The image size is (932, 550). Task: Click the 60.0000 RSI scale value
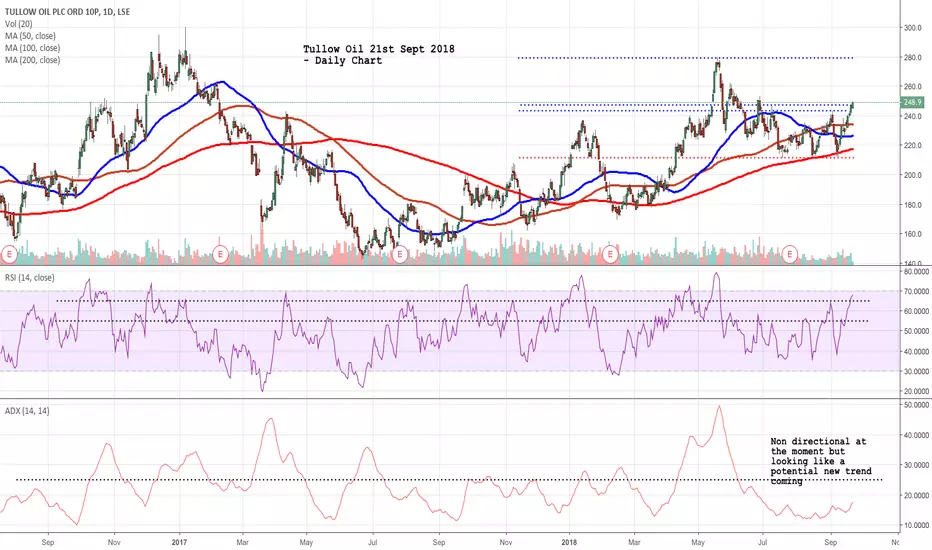(x=917, y=311)
